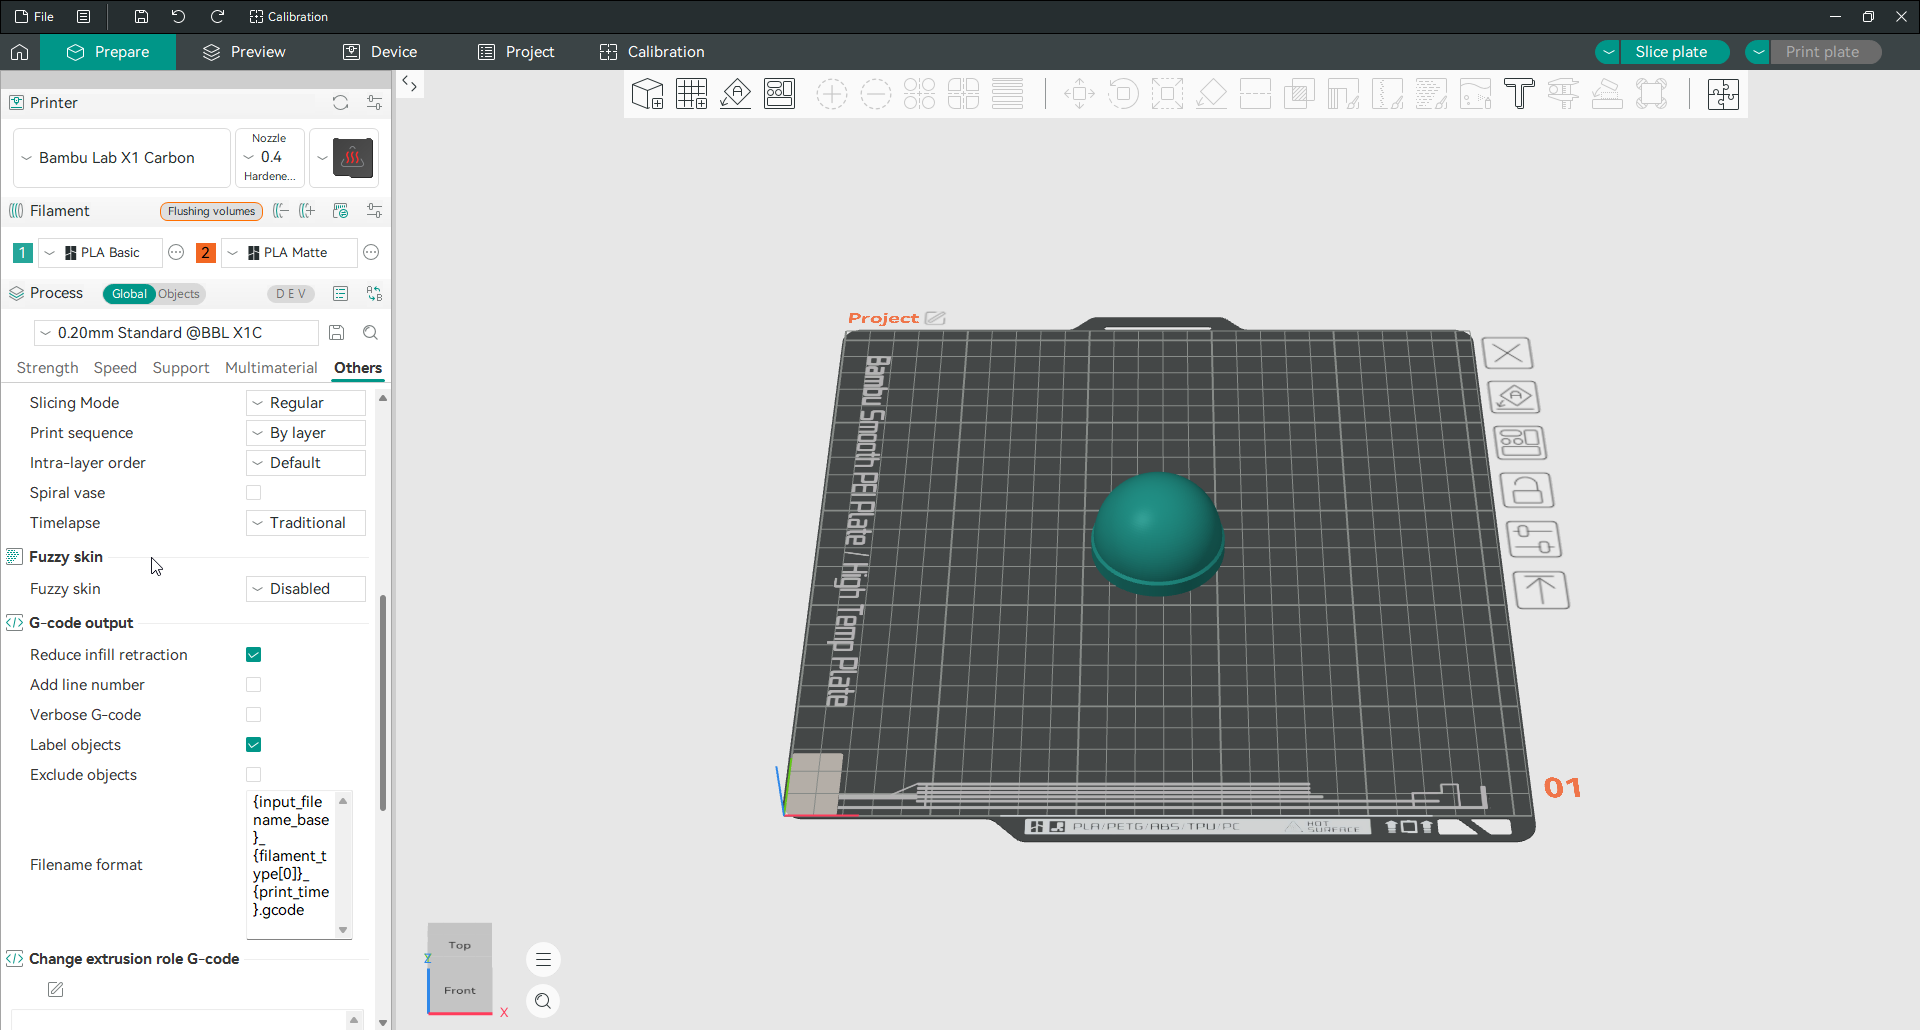
Task: Open the Bambu Lab X1 Carbon printer dropdown
Action: pos(122,158)
